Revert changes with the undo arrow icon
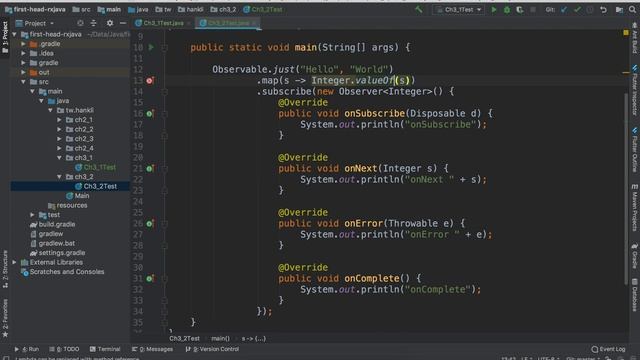The width and height of the screenshot is (640, 360). (603, 9)
